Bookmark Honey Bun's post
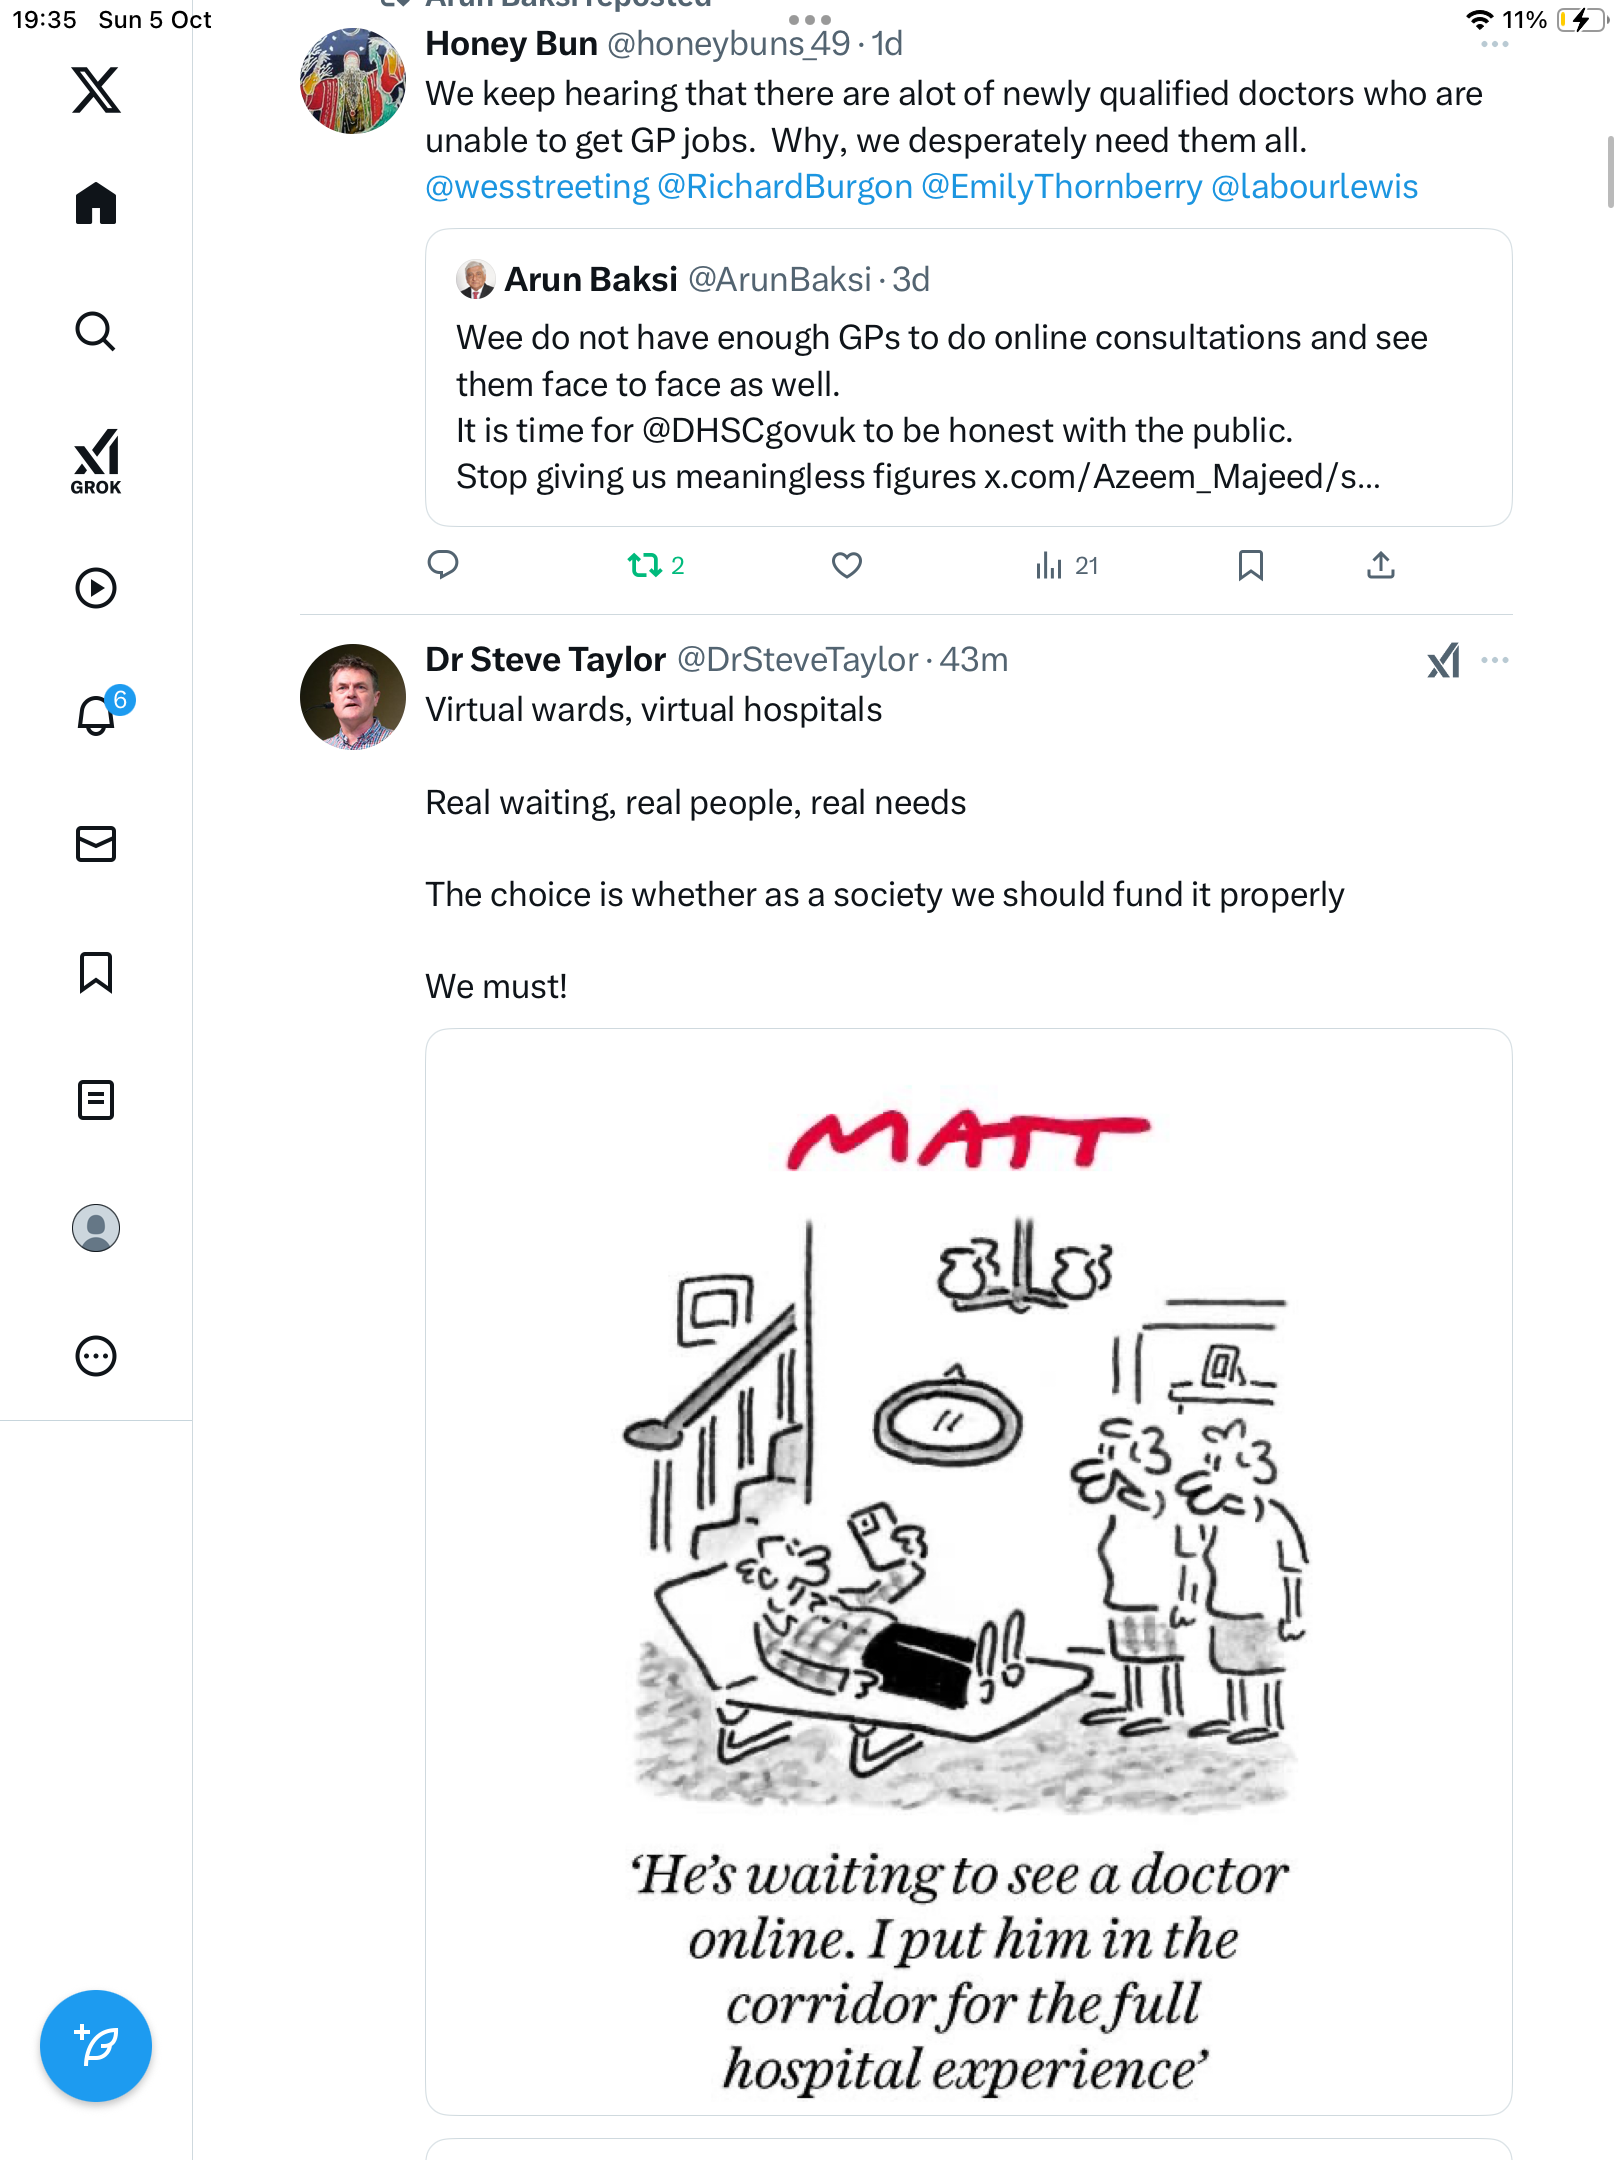 [x=1250, y=566]
